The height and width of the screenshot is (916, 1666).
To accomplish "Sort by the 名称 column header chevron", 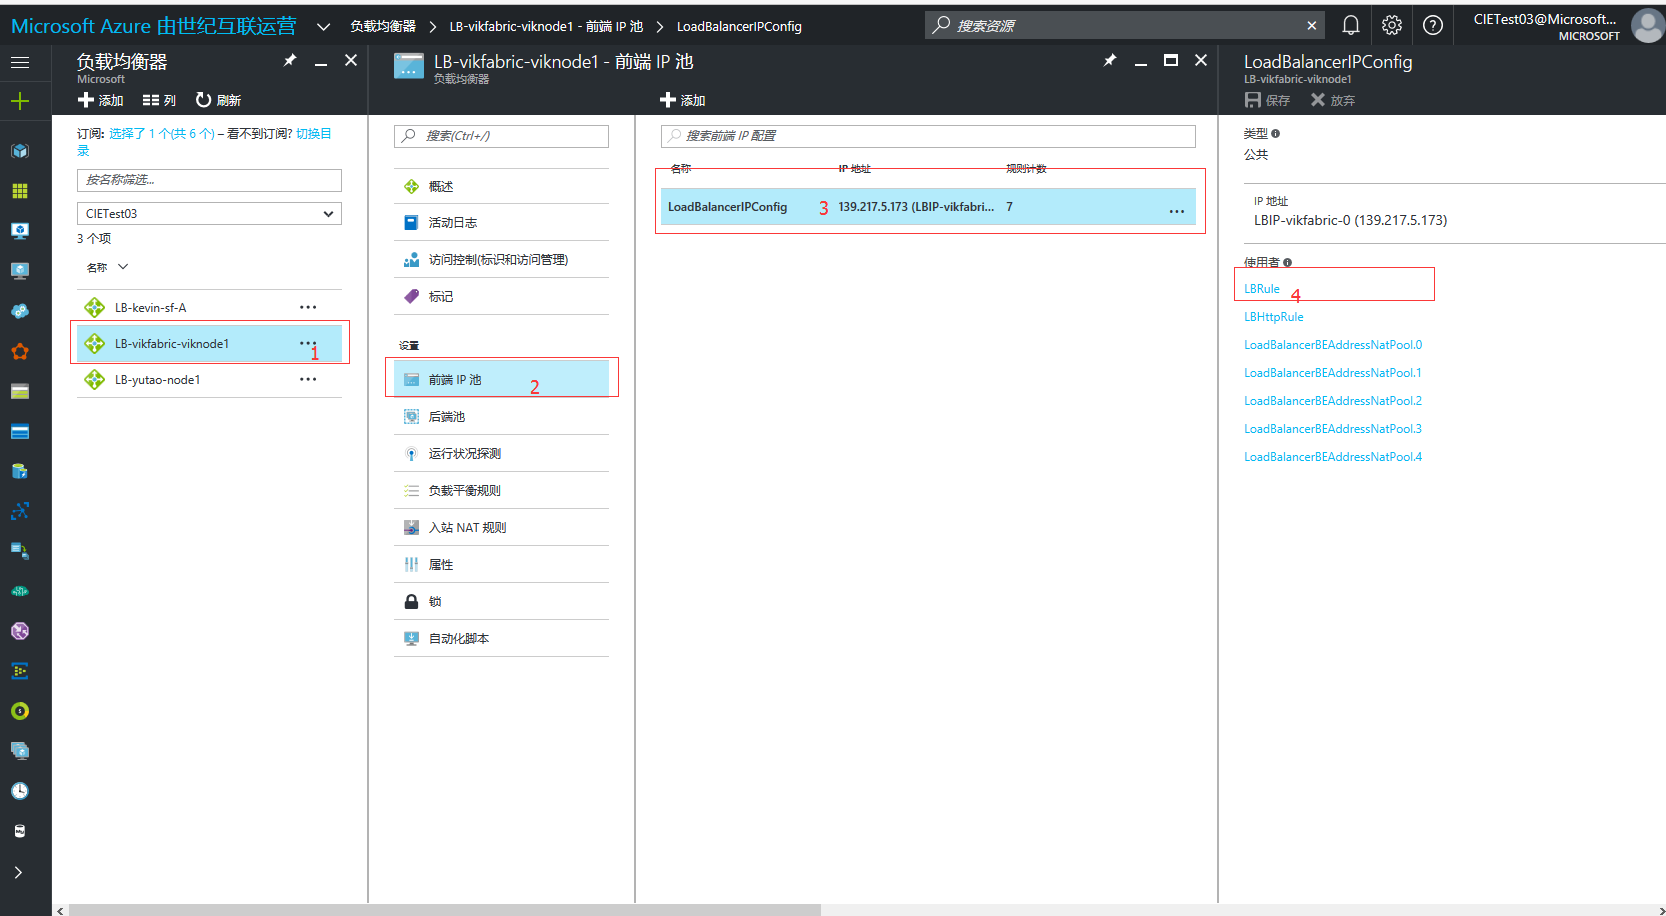I will click(123, 267).
